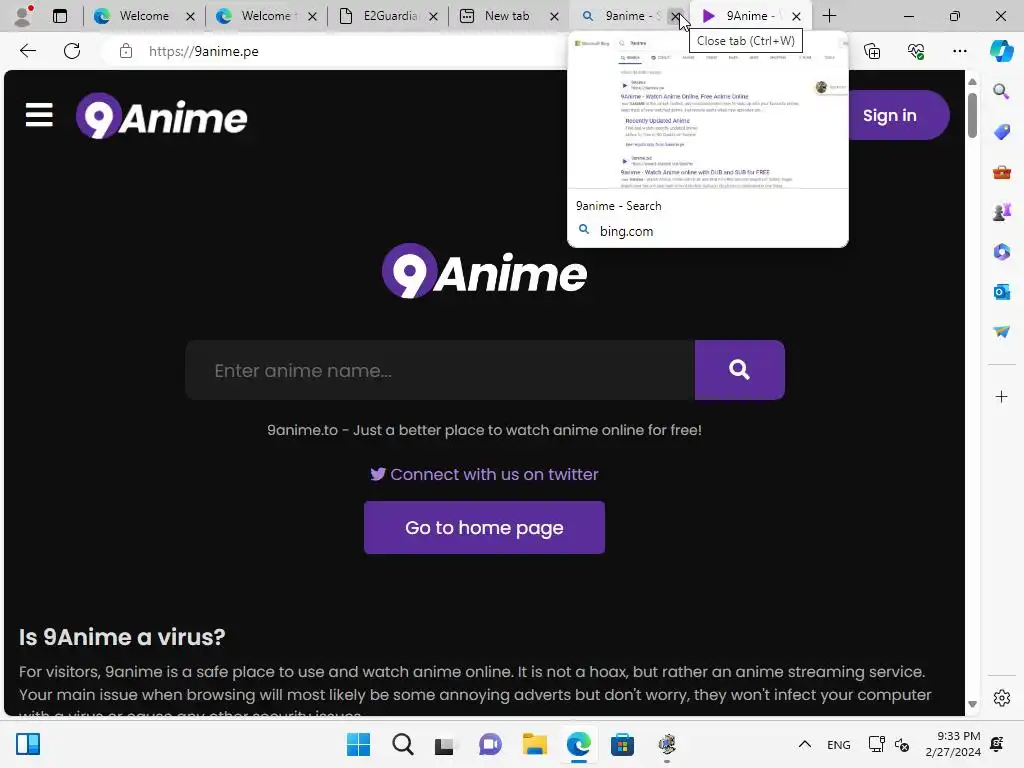The image size is (1024, 768).
Task: Open the sidebar Tools briefcase icon
Action: (1001, 172)
